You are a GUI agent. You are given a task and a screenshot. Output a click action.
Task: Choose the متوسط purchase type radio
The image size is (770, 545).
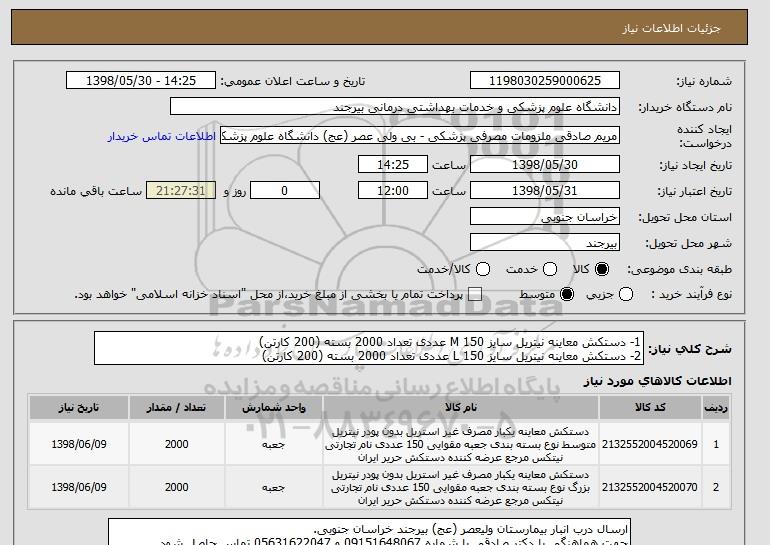coord(567,295)
